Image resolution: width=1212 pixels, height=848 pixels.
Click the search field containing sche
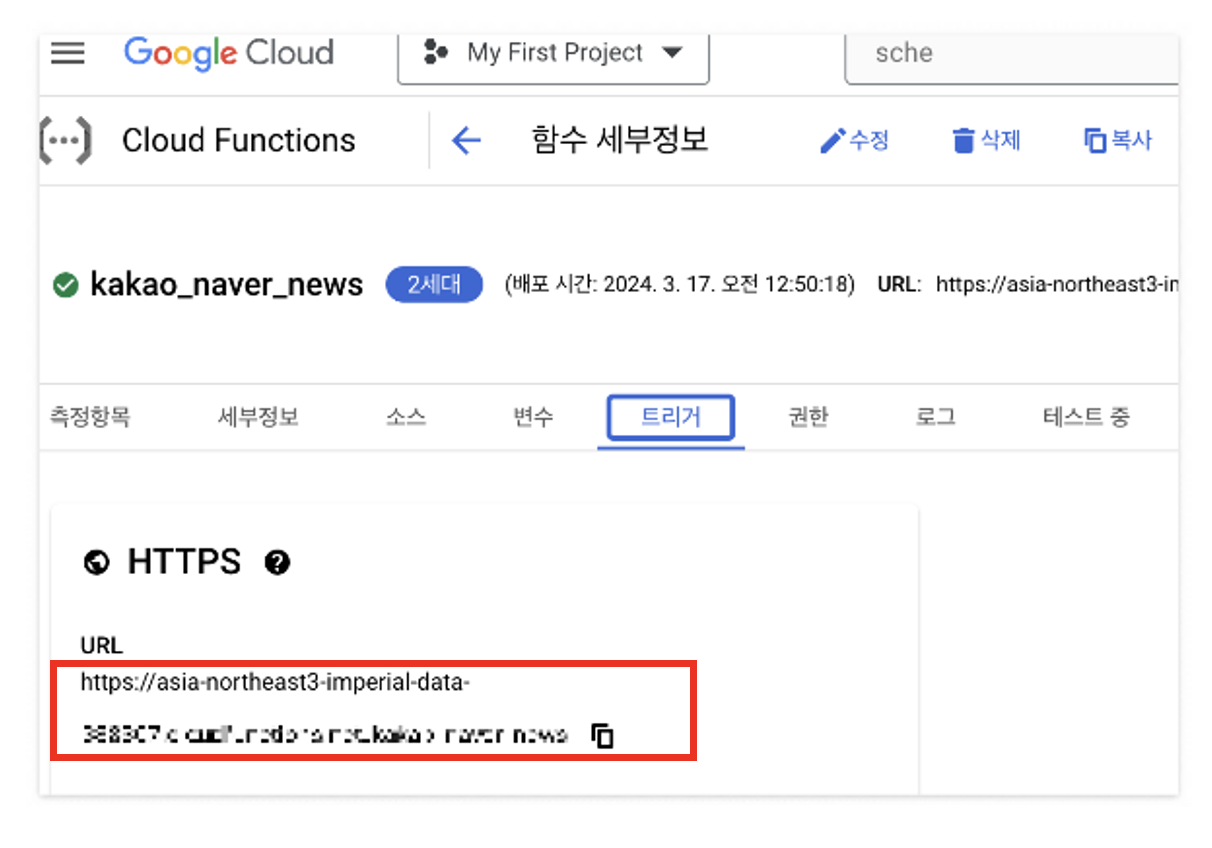tap(1012, 53)
